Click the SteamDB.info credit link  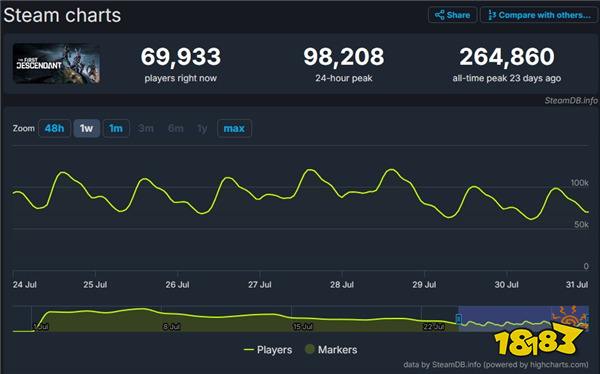pos(571,100)
